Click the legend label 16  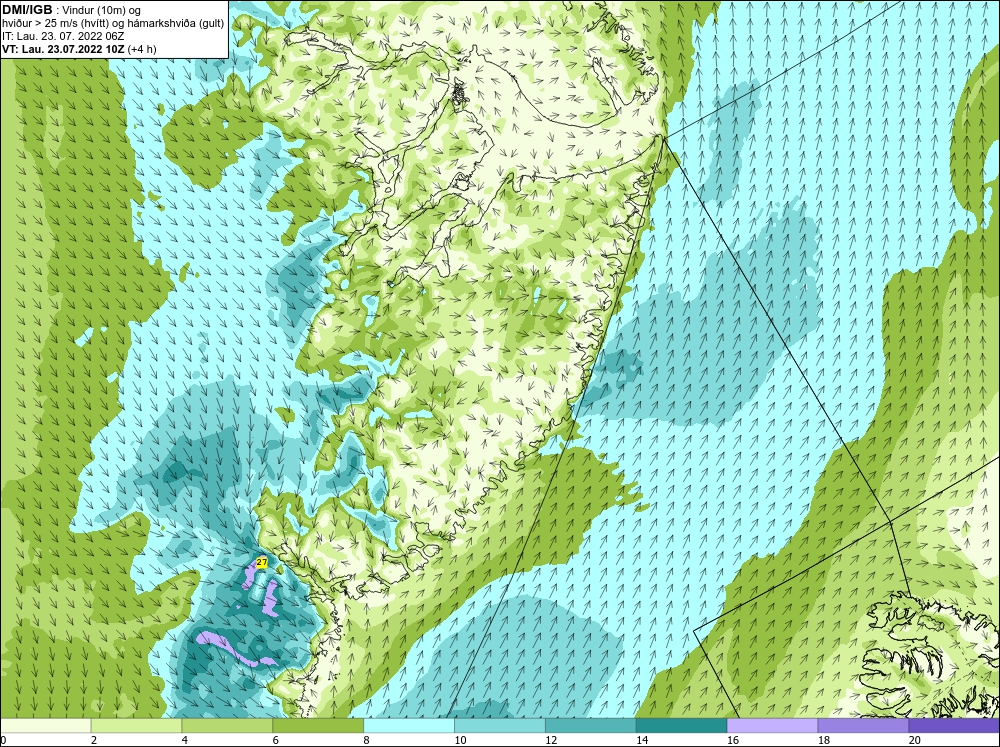(733, 740)
